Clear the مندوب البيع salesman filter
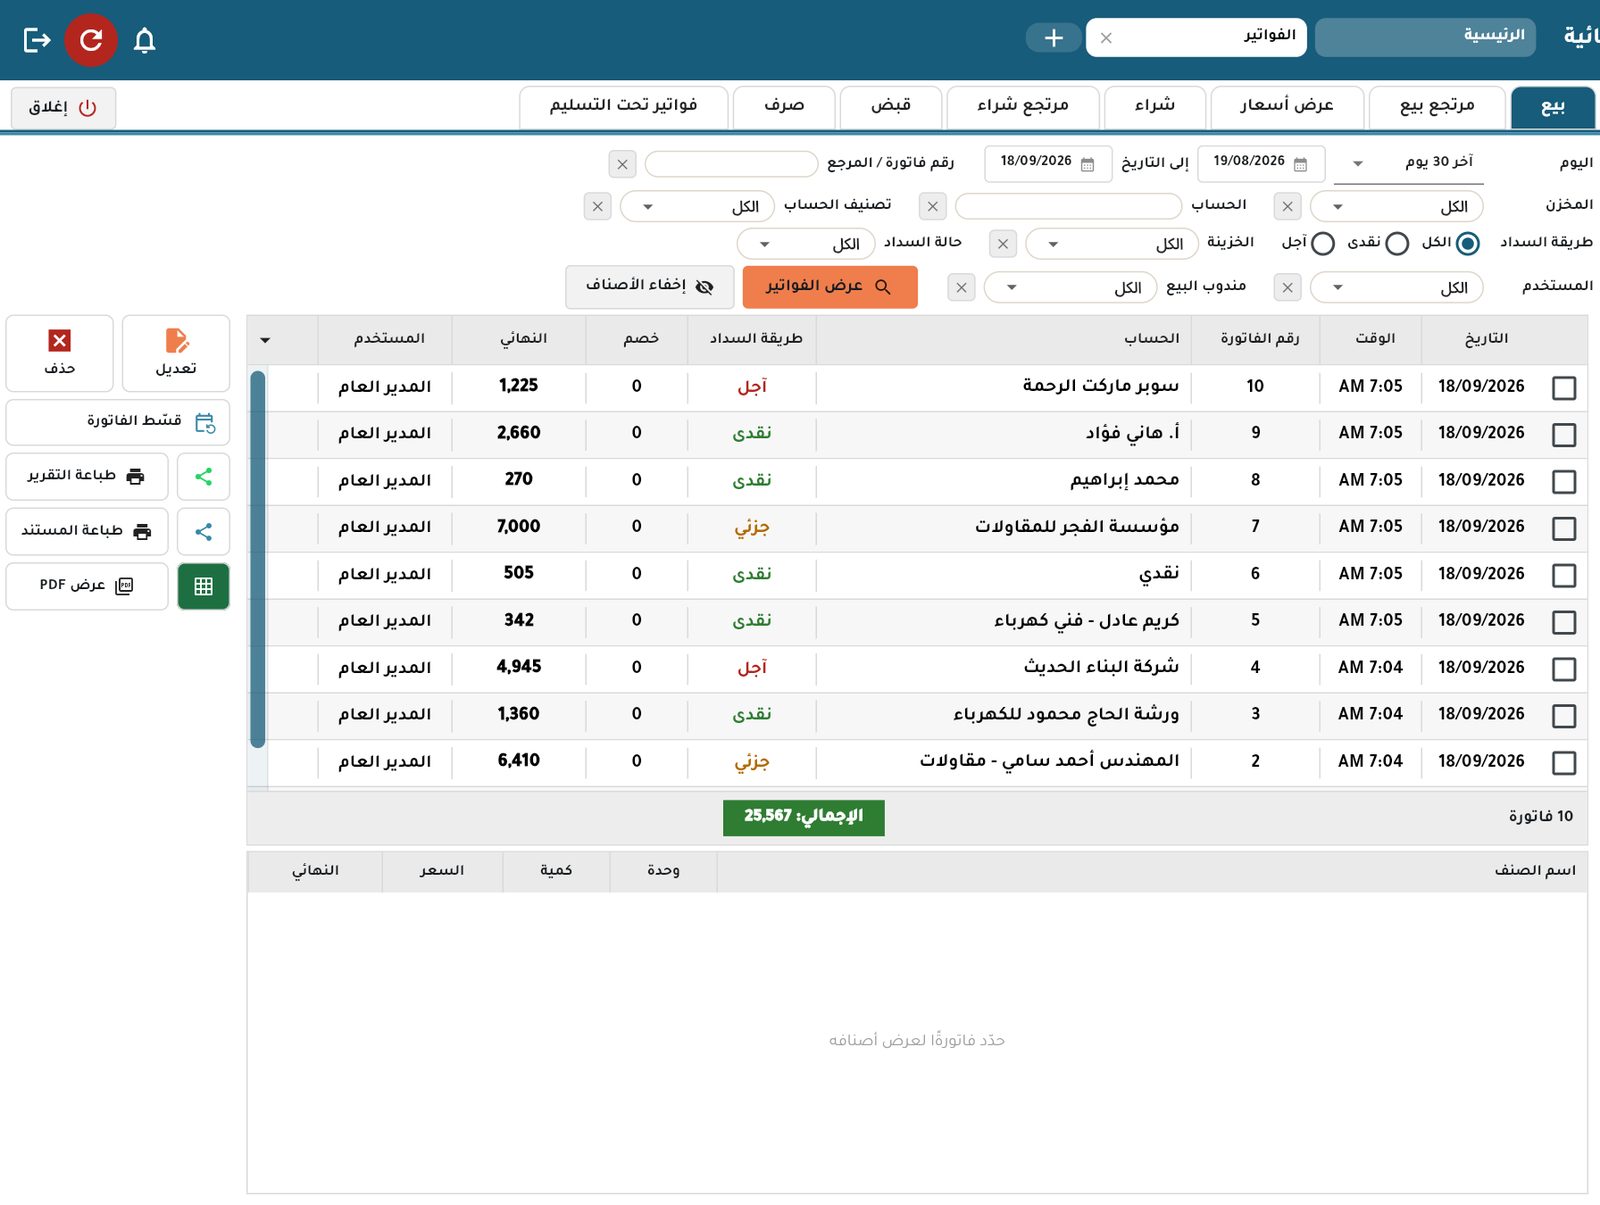The height and width of the screenshot is (1205, 1600). [x=961, y=287]
